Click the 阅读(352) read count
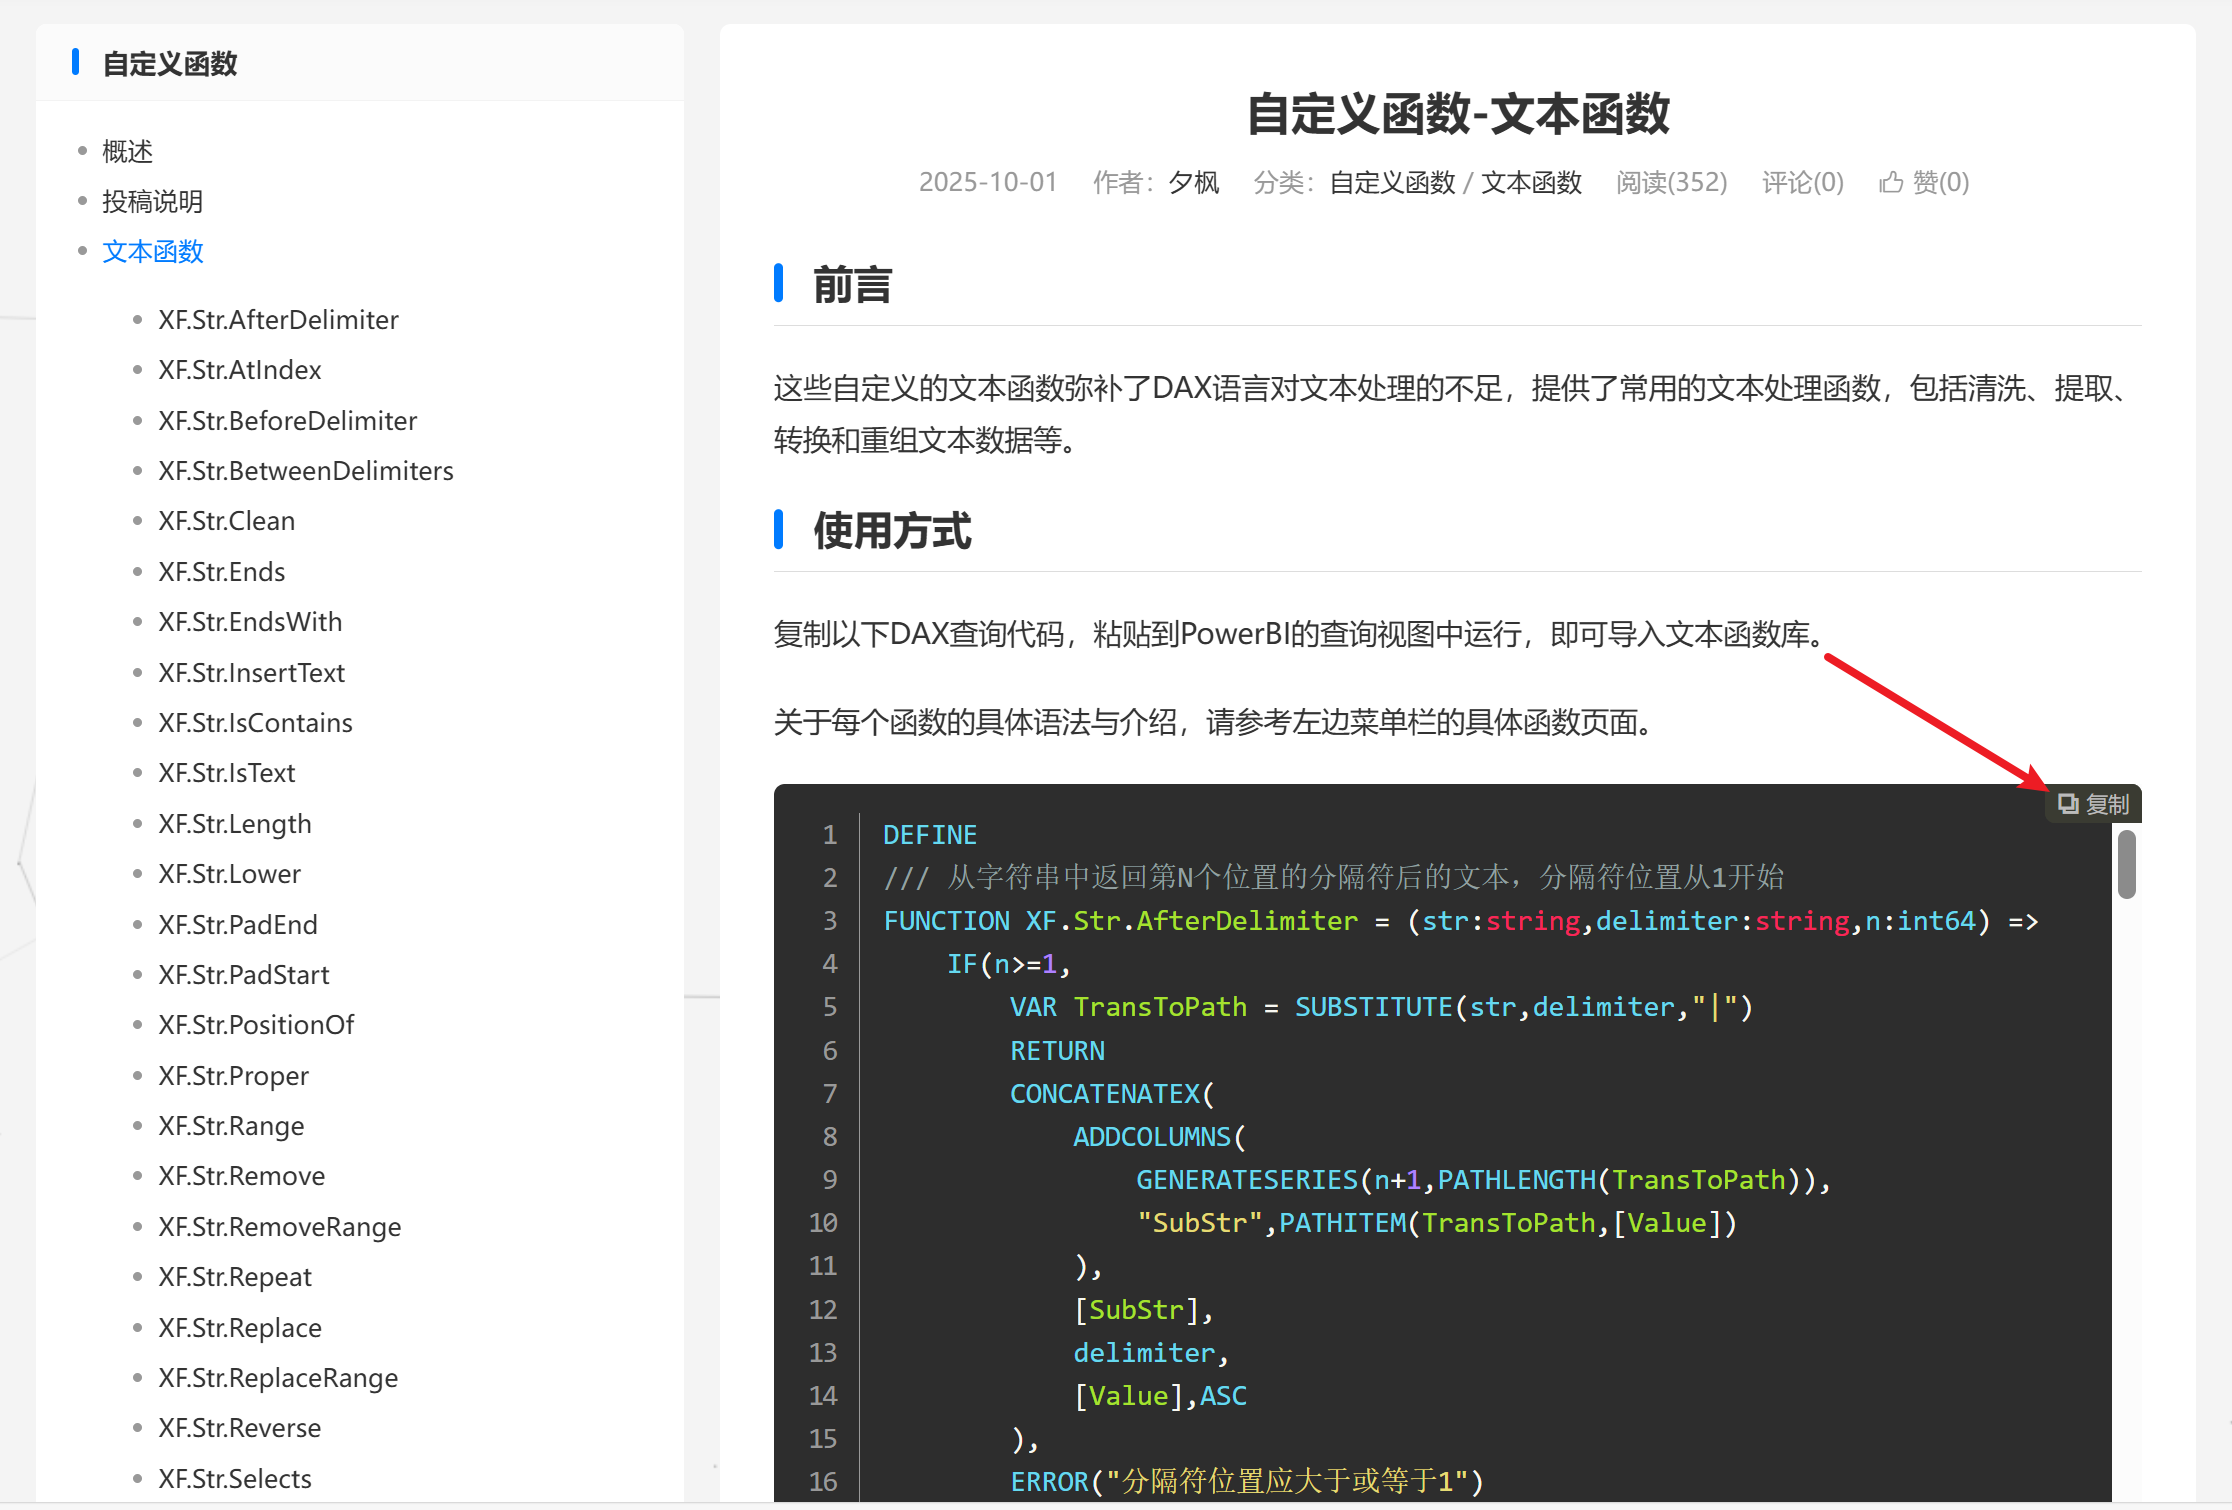The image size is (2232, 1510). (1671, 182)
